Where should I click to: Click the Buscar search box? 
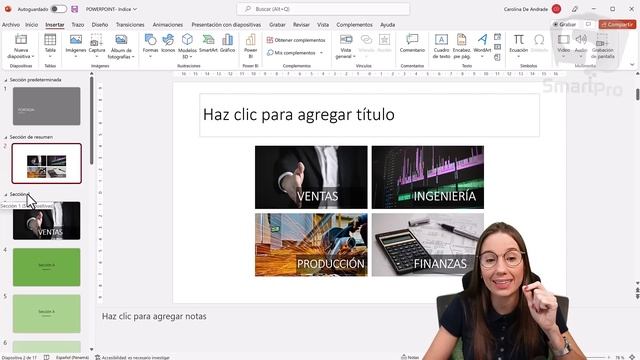click(323, 9)
